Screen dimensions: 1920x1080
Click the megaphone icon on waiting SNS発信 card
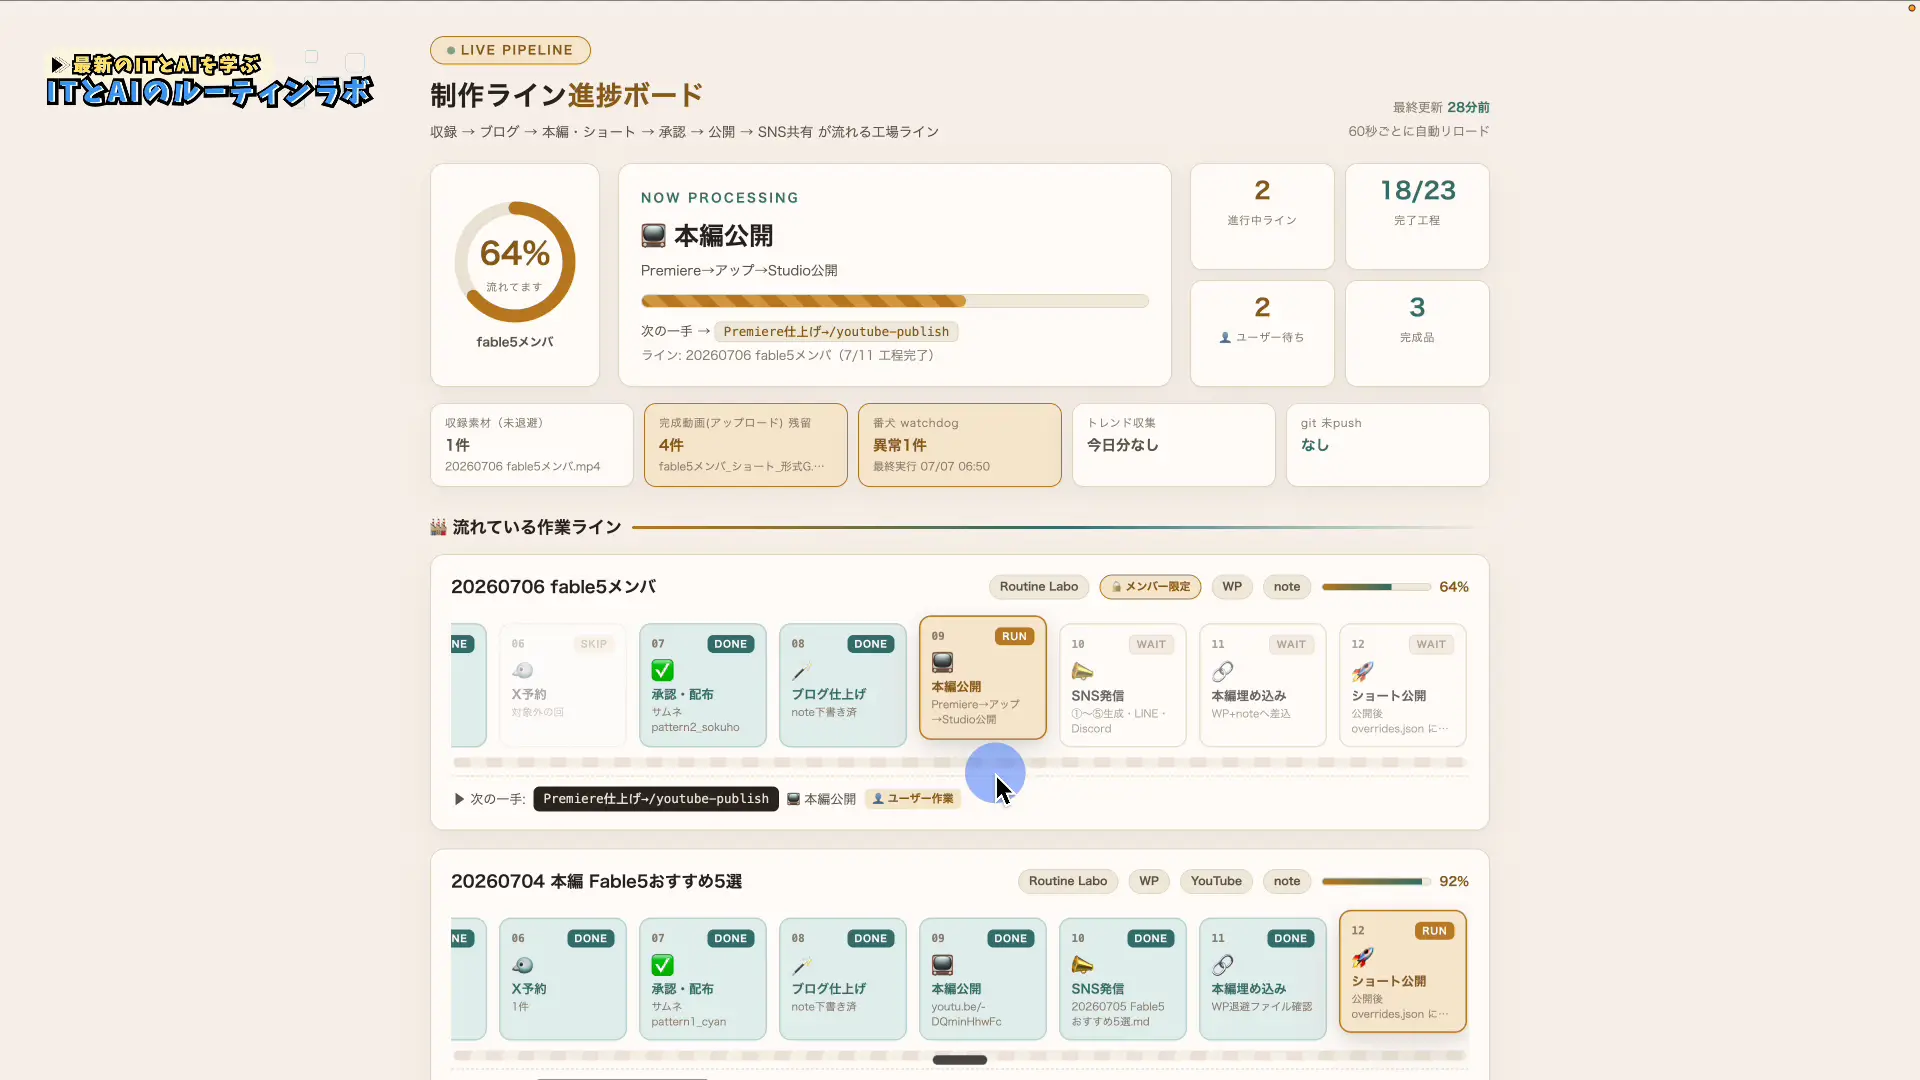pyautogui.click(x=1082, y=671)
